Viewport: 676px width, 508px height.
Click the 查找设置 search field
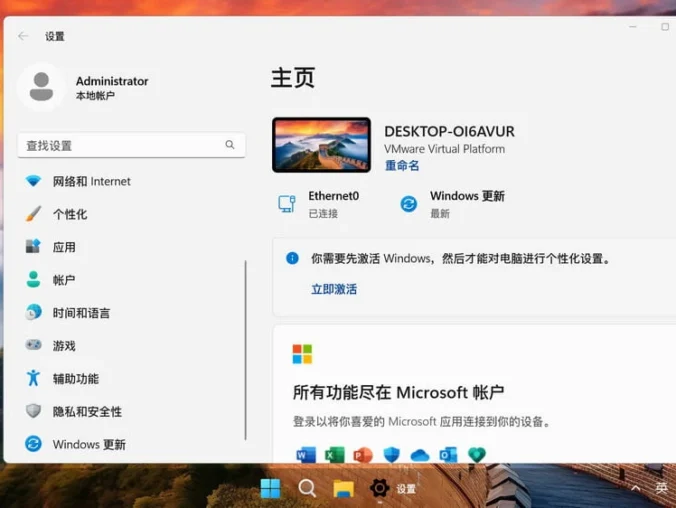point(131,145)
